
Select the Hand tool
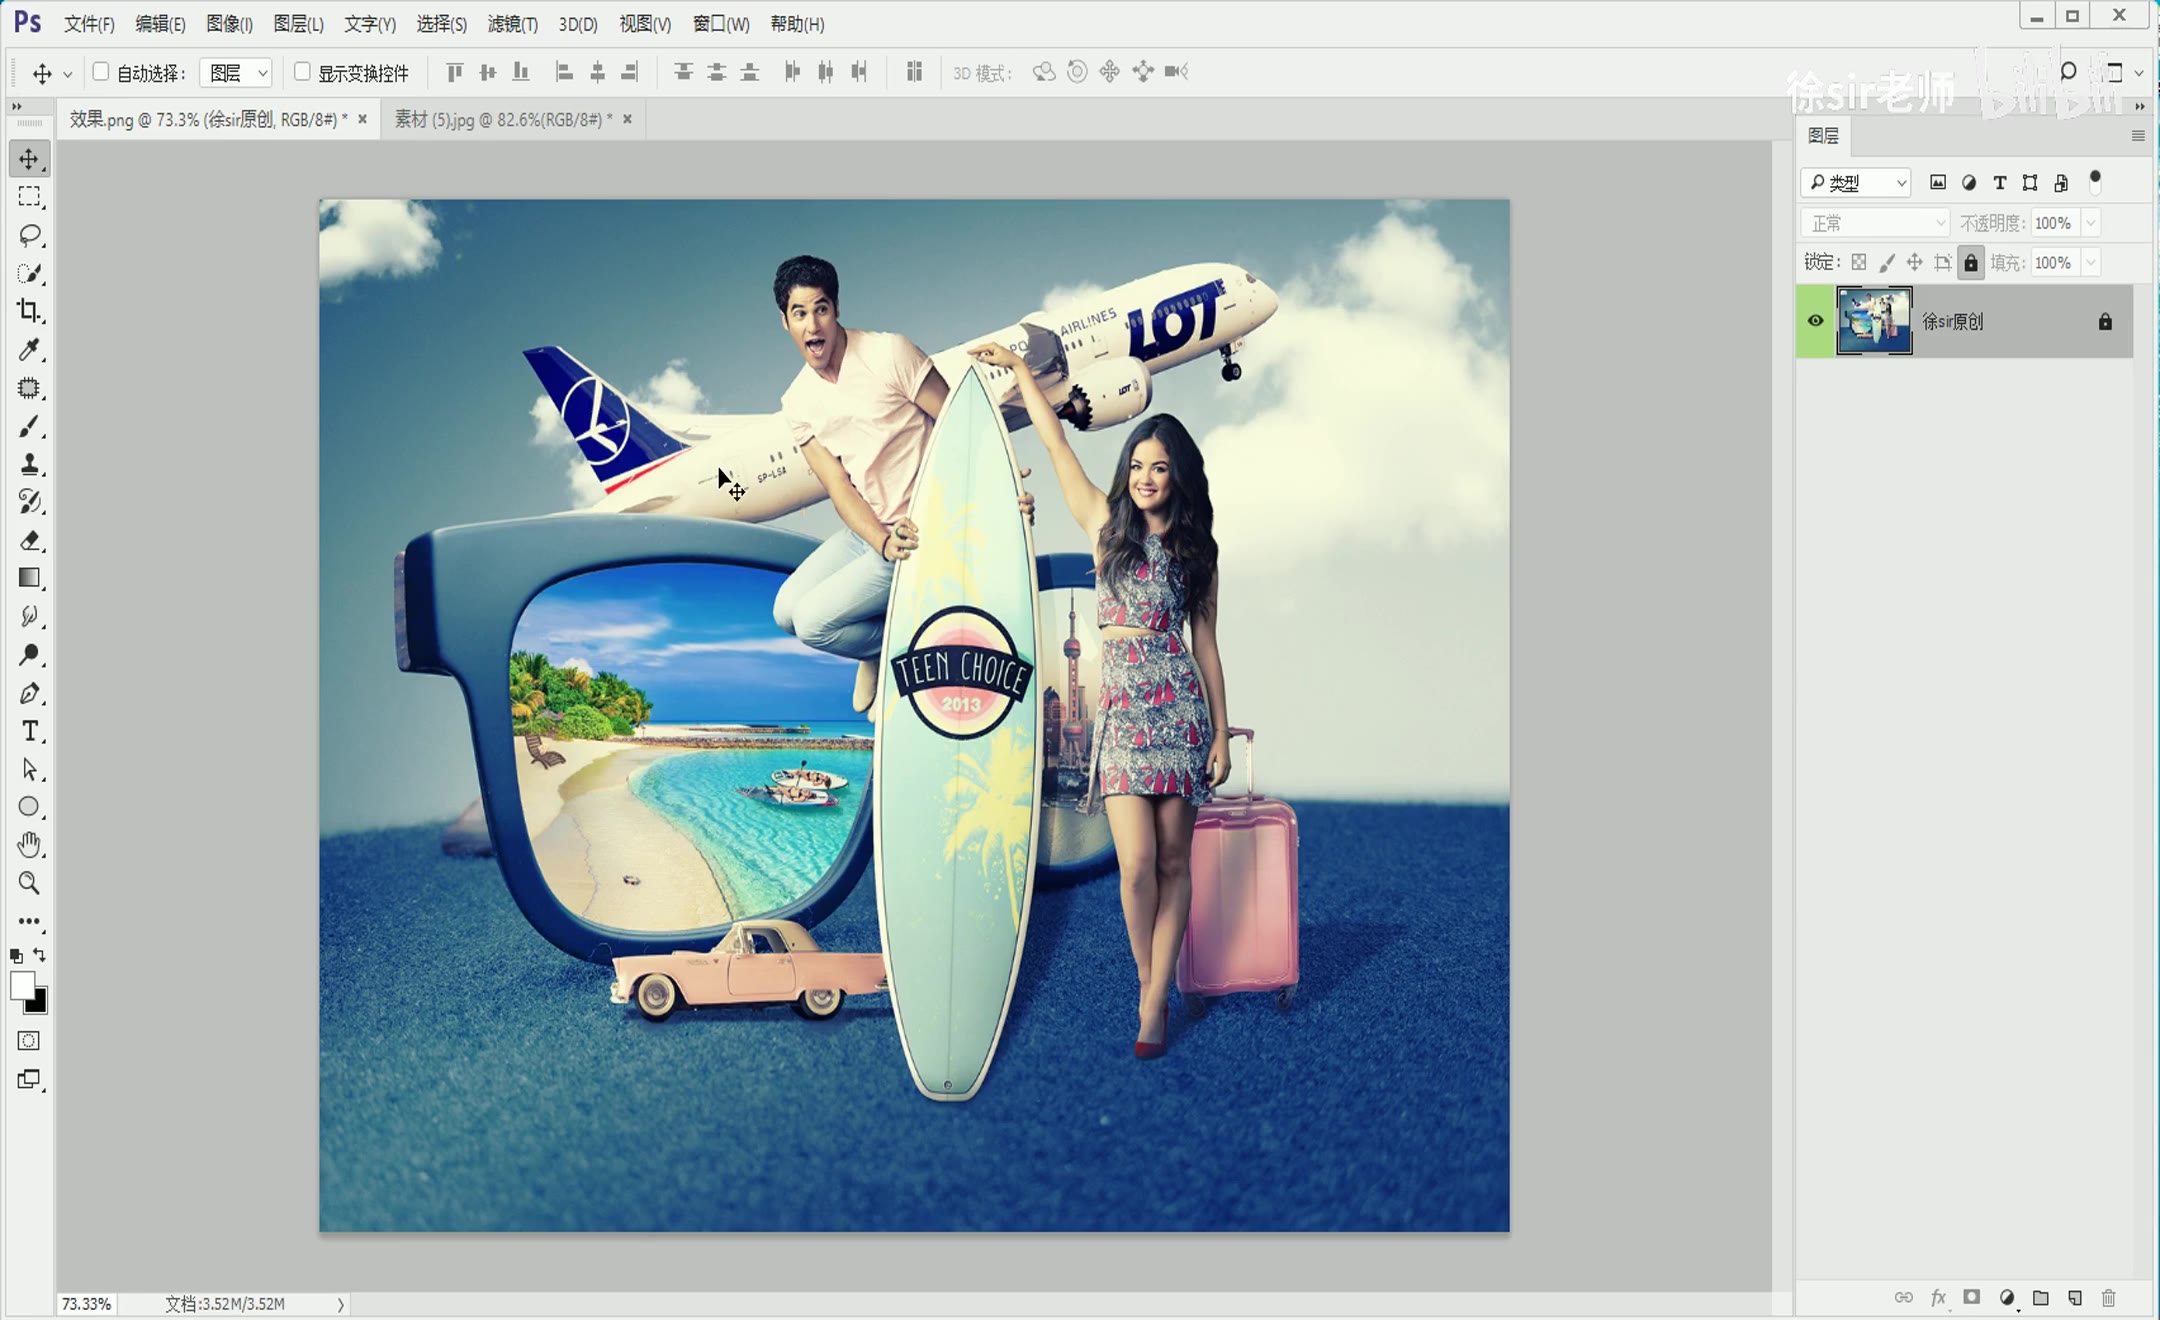coord(29,845)
